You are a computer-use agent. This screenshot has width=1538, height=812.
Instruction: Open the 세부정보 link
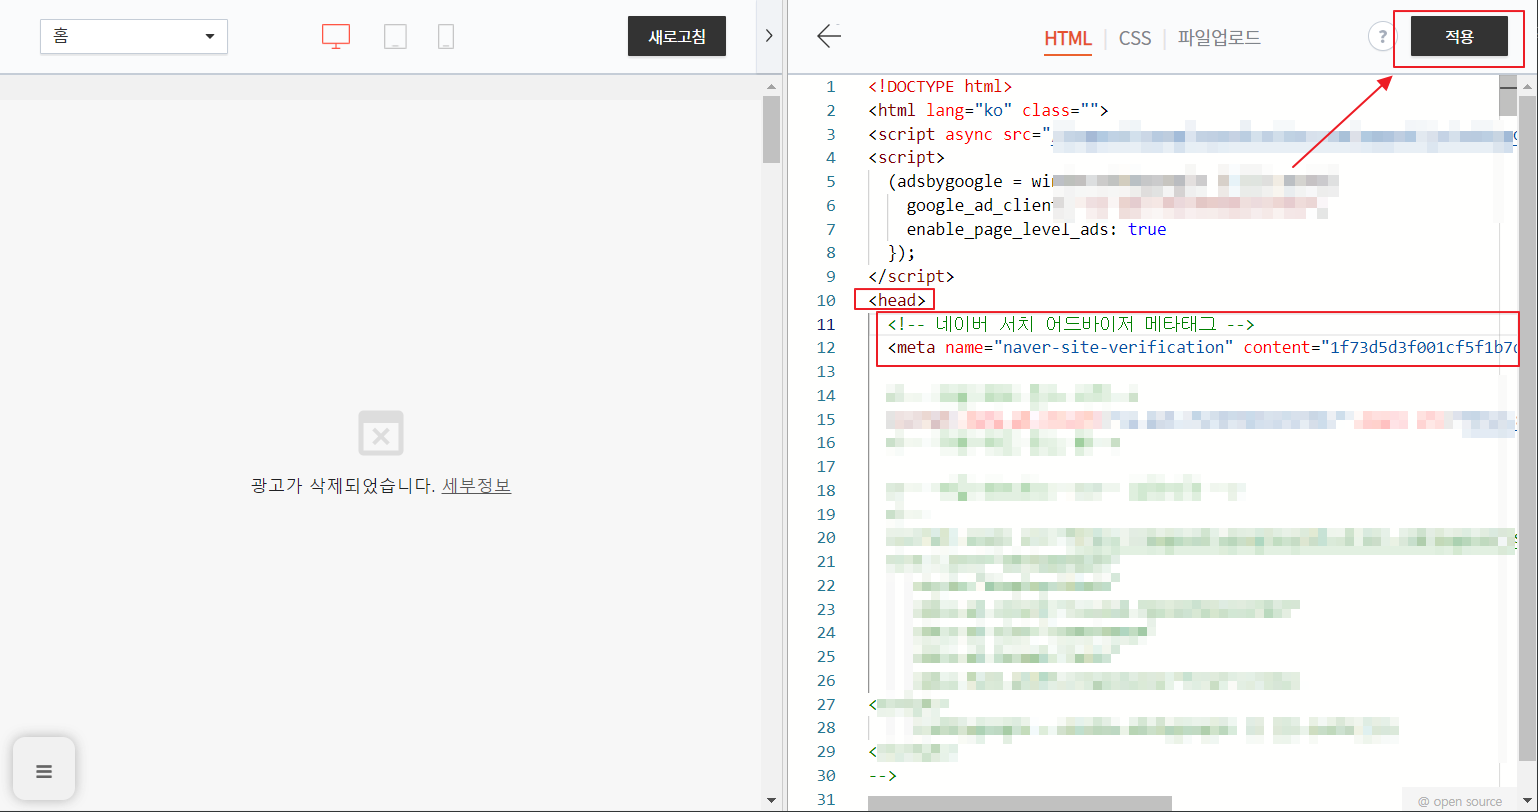[x=476, y=486]
